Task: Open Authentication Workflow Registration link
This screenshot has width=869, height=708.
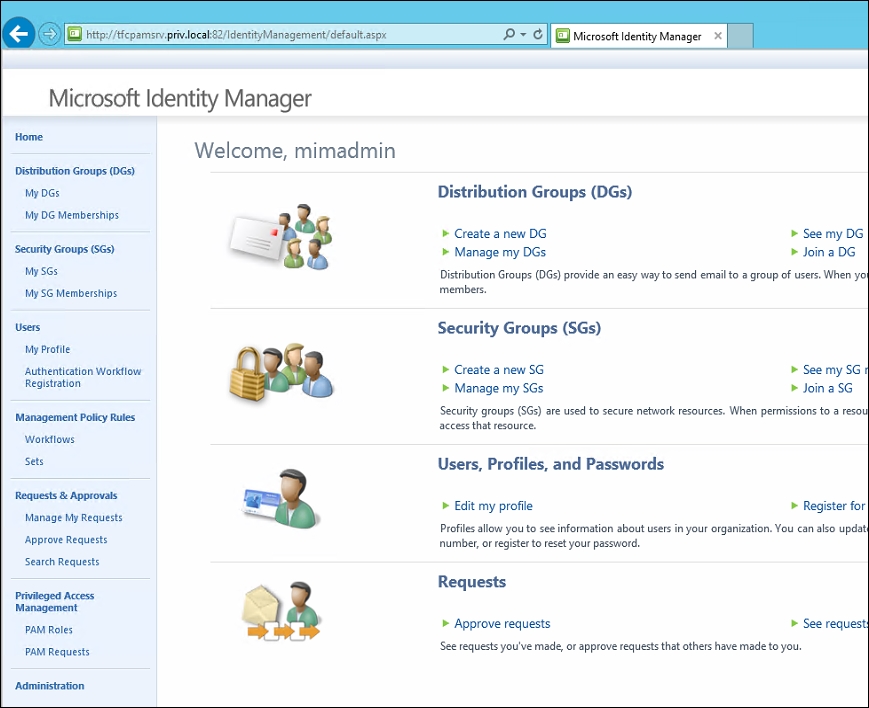Action: coord(83,378)
